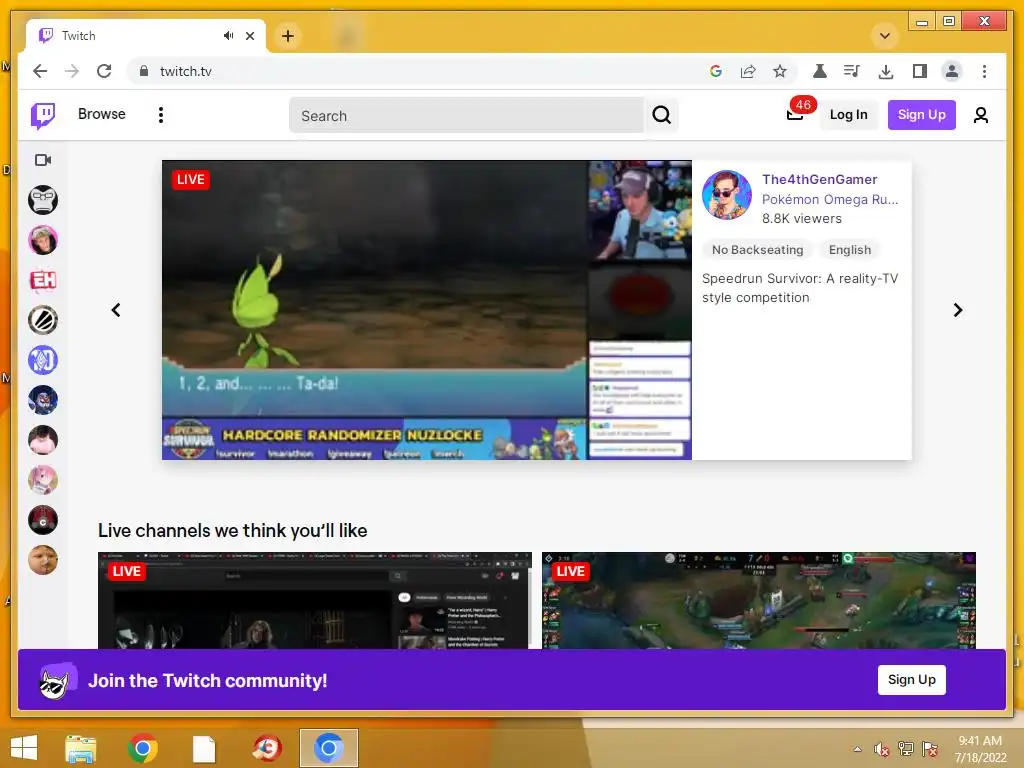This screenshot has width=1024, height=768.
Task: Play the featured Hardcore Randomizer Nuzlocke stream
Action: (x=426, y=310)
